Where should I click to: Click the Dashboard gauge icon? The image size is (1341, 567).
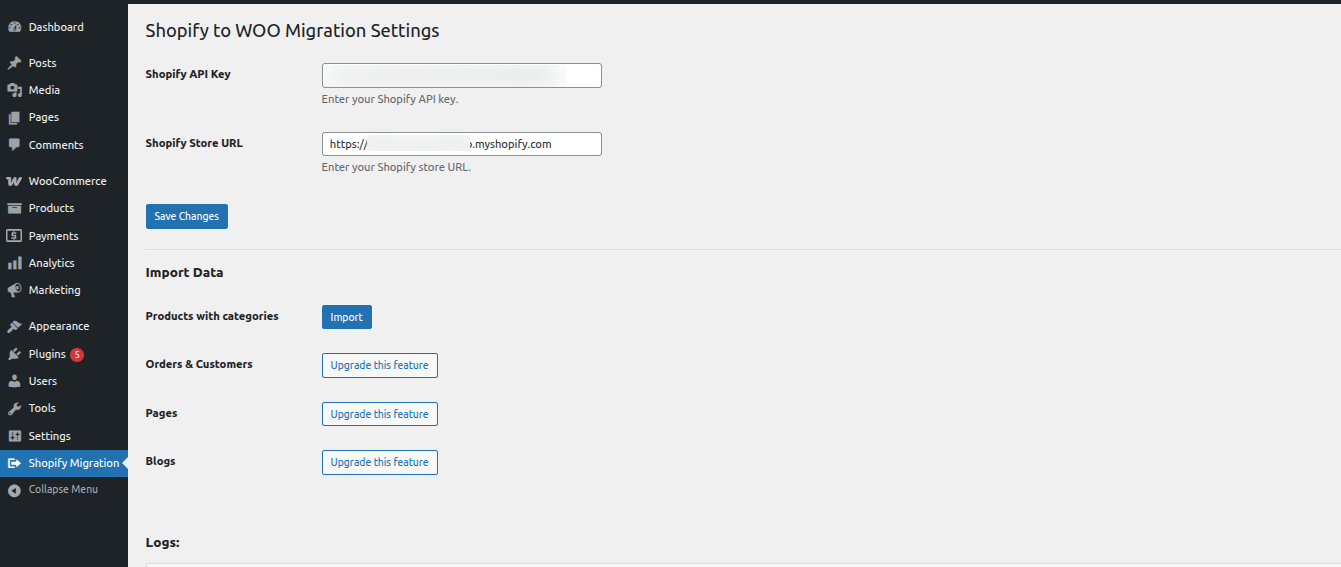coord(14,27)
